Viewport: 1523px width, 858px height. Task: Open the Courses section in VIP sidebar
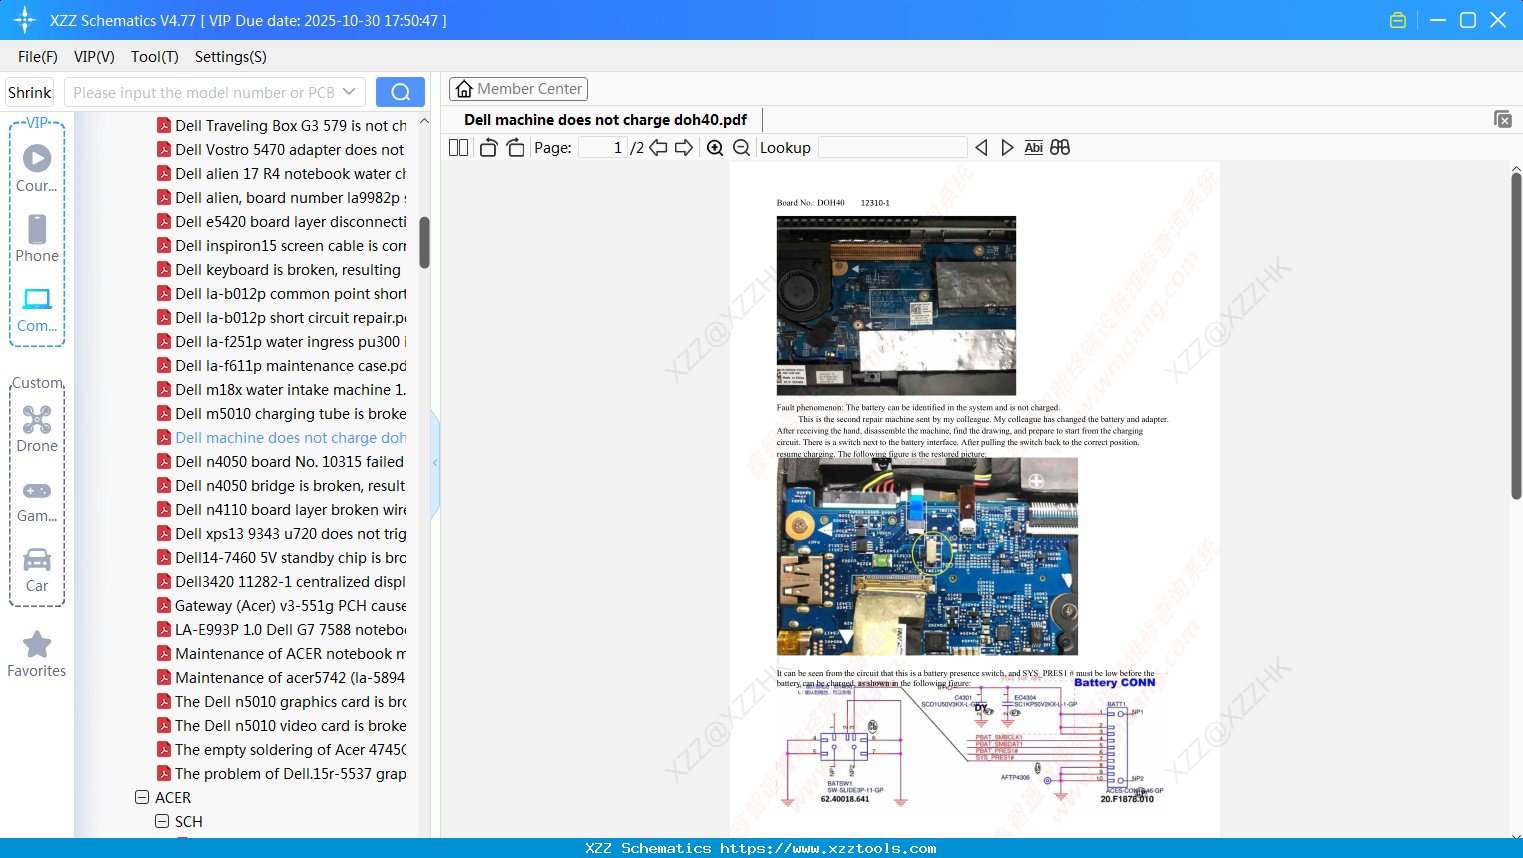tap(37, 168)
